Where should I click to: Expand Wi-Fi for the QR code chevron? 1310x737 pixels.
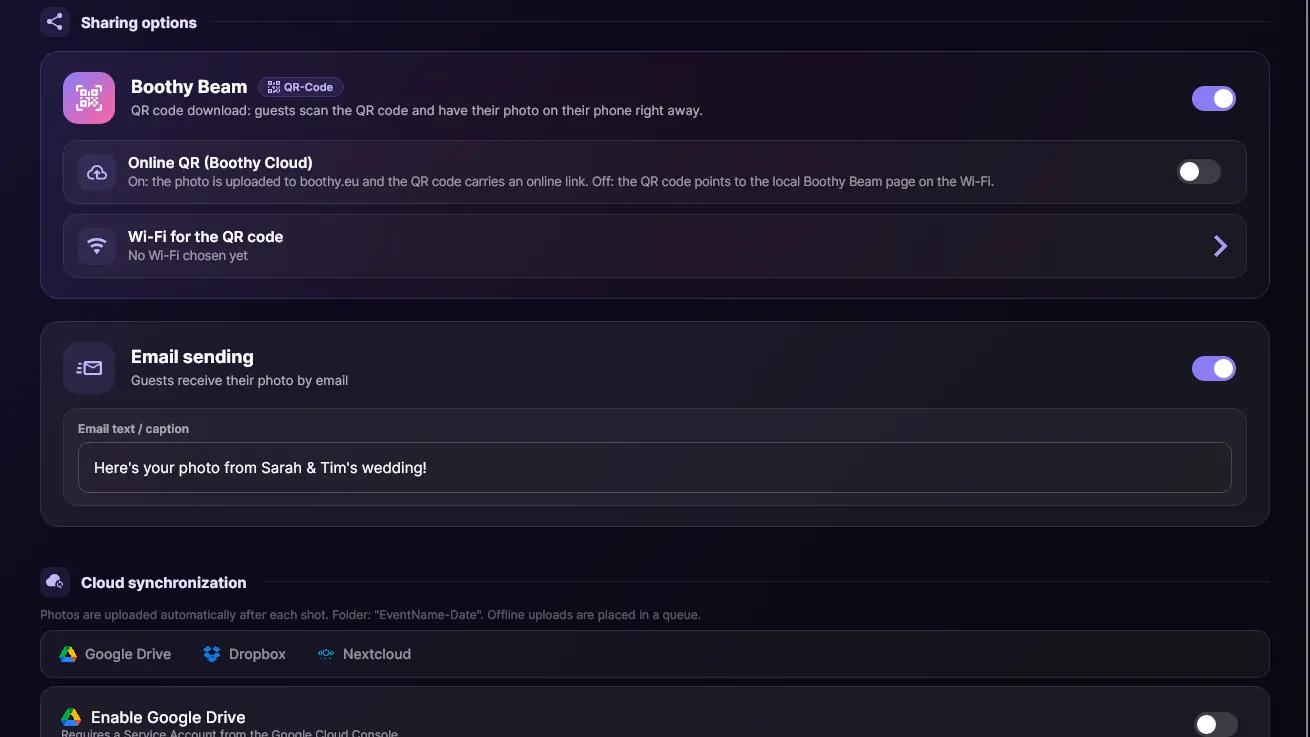pos(1220,246)
